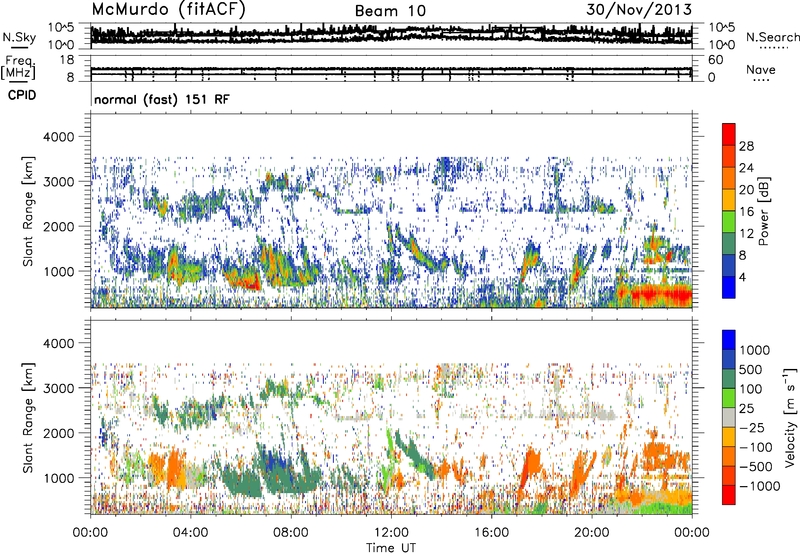Click the '28' value on Power scale

point(746,146)
